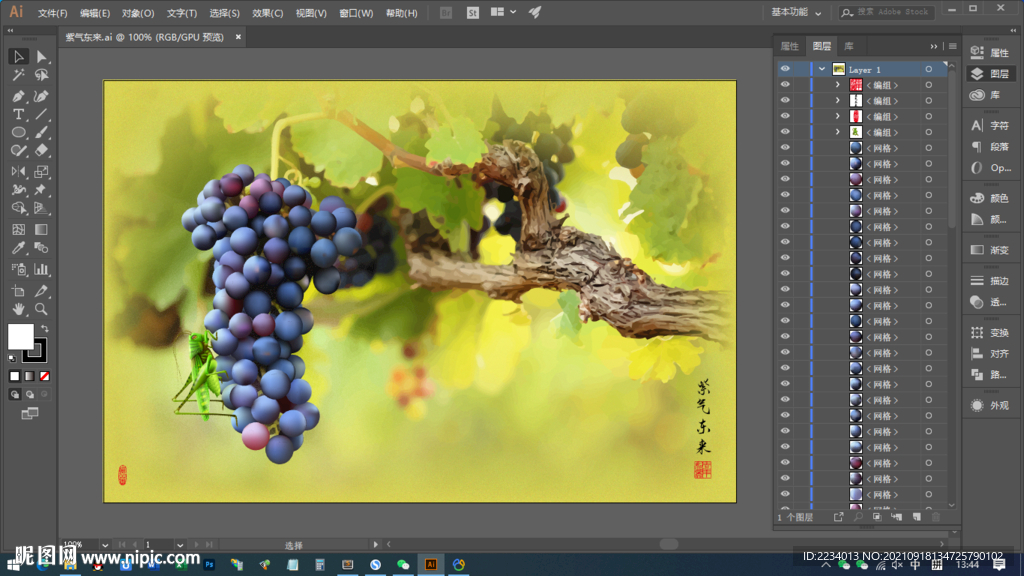The image size is (1024, 576).
Task: Open the zoom level 100% dropdown
Action: coord(104,545)
